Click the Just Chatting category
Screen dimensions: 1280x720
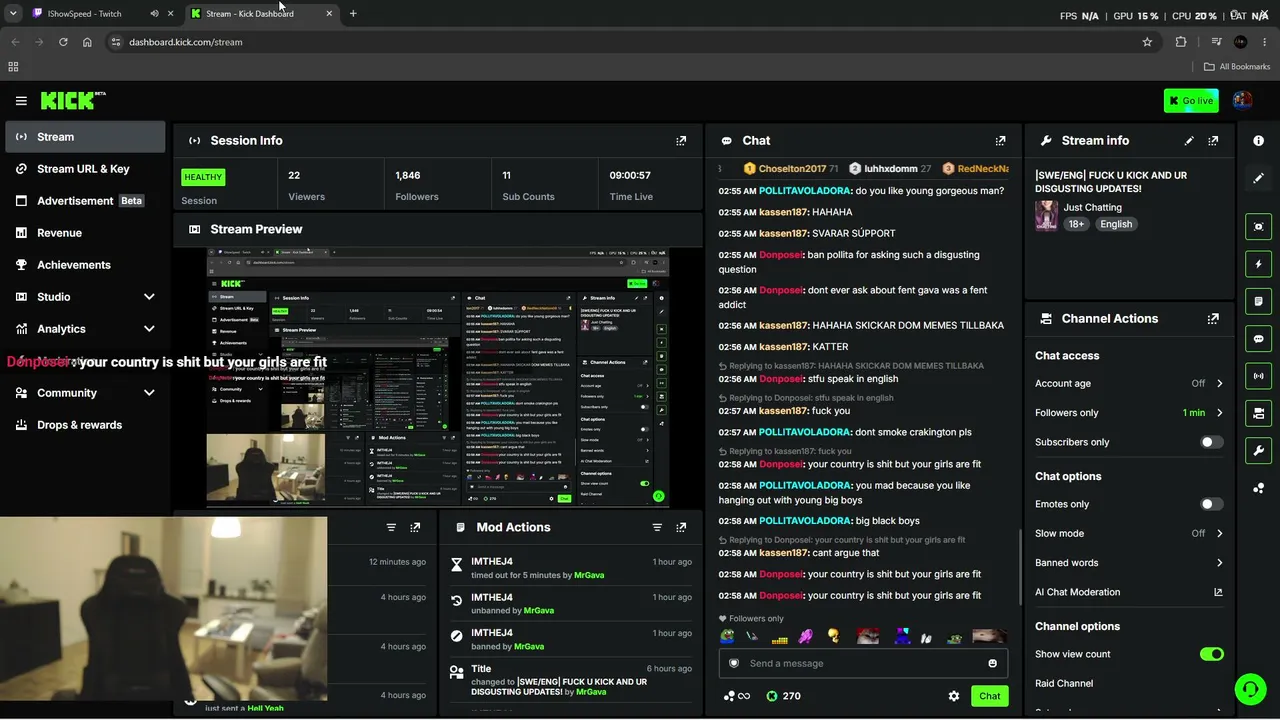tap(1093, 208)
